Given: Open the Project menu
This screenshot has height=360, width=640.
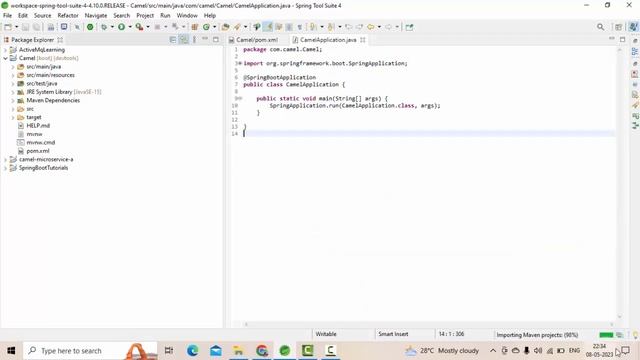Looking at the screenshot, I should pos(145,16).
